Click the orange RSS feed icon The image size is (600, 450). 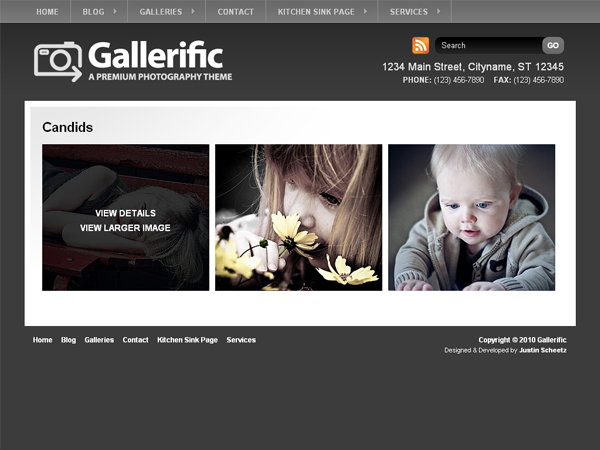(x=420, y=45)
